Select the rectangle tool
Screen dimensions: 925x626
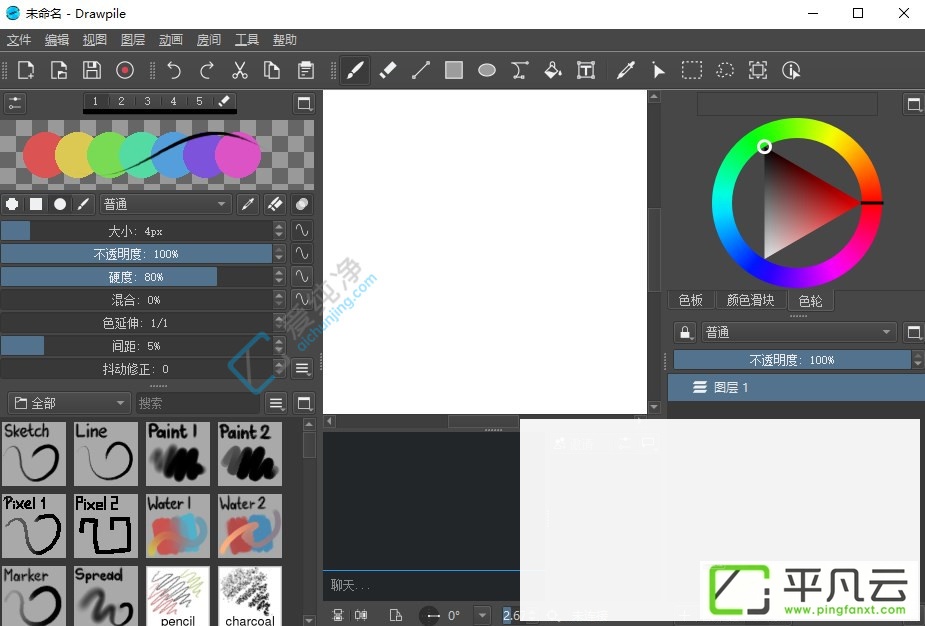[x=454, y=70]
